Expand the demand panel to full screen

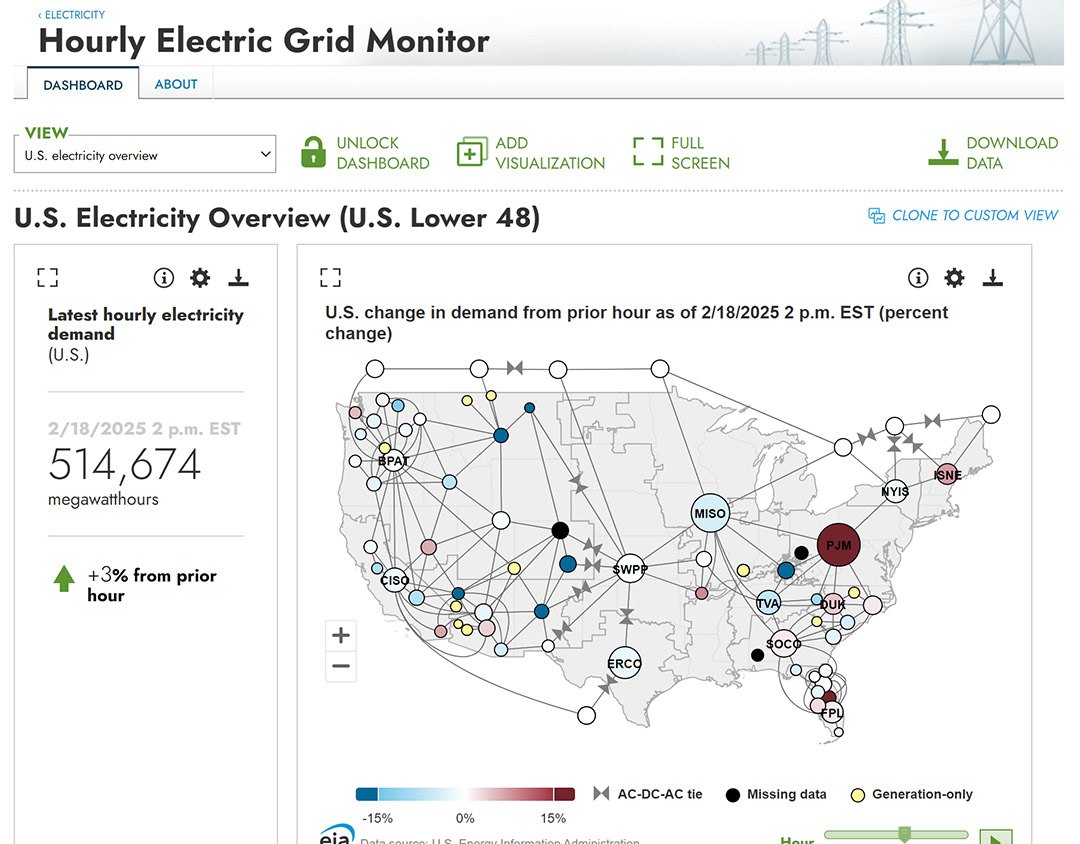[48, 278]
